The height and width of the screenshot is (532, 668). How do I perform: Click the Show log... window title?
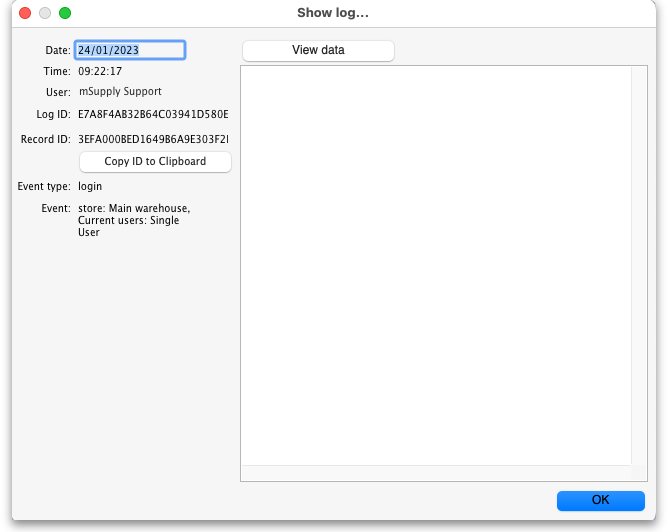[x=333, y=13]
